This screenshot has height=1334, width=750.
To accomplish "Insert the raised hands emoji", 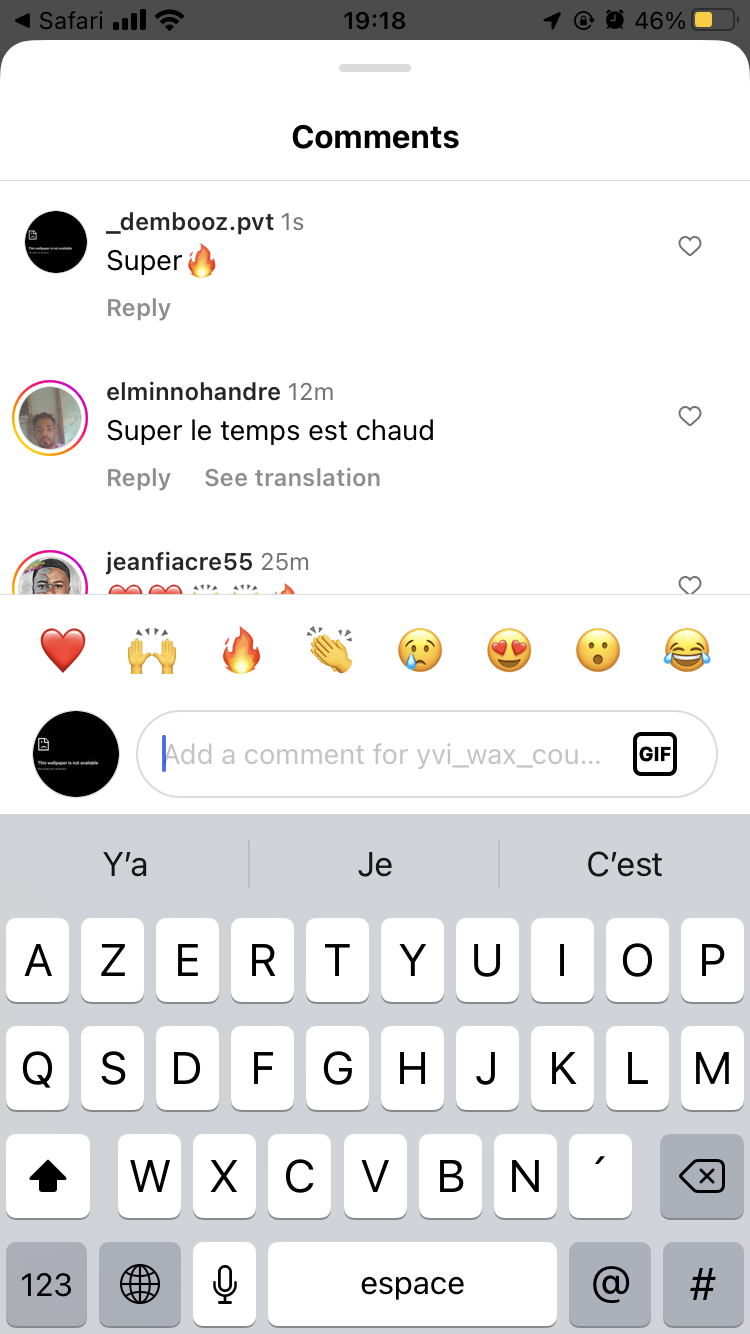I will (x=152, y=651).
